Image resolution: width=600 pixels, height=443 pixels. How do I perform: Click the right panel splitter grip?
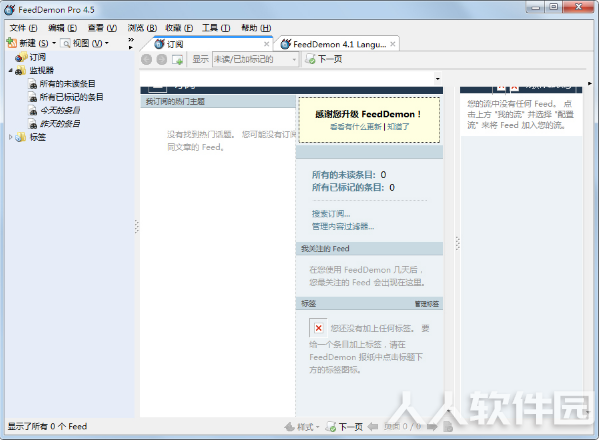click(458, 243)
